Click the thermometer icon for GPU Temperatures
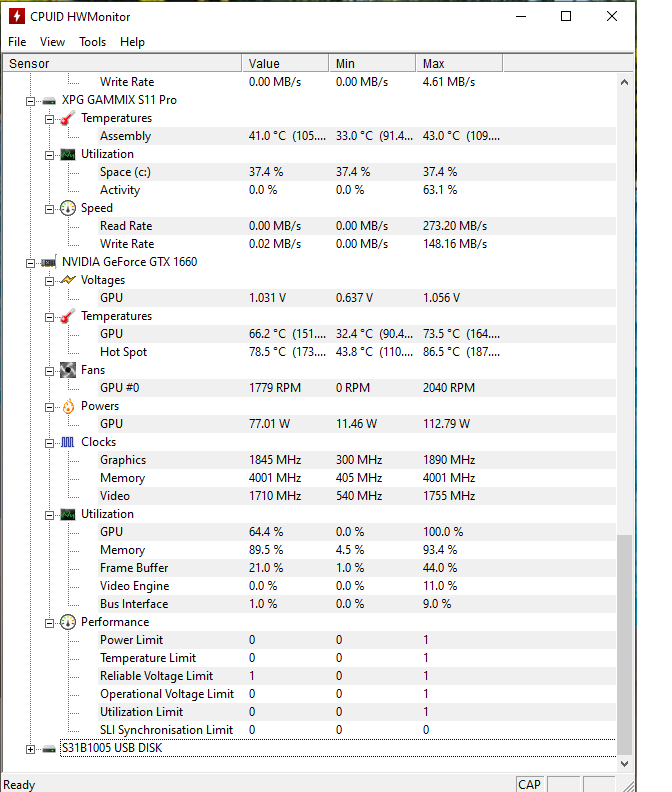The image size is (672, 792). tap(68, 316)
